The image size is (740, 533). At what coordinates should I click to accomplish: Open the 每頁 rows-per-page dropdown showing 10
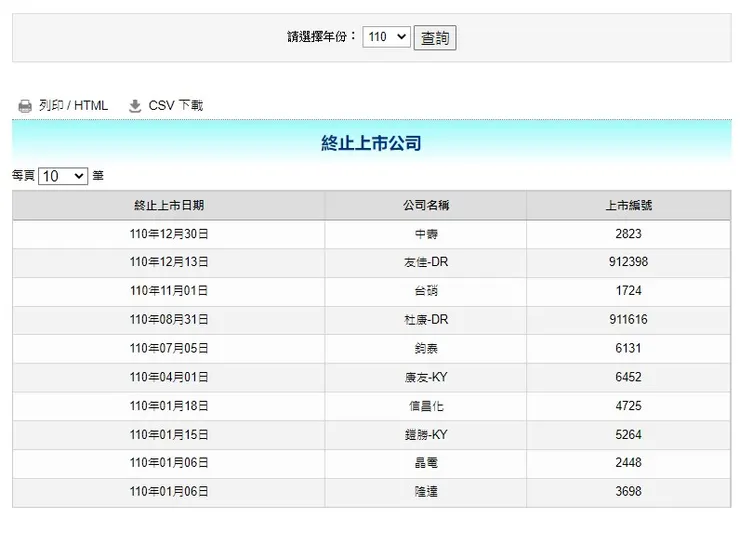(63, 176)
